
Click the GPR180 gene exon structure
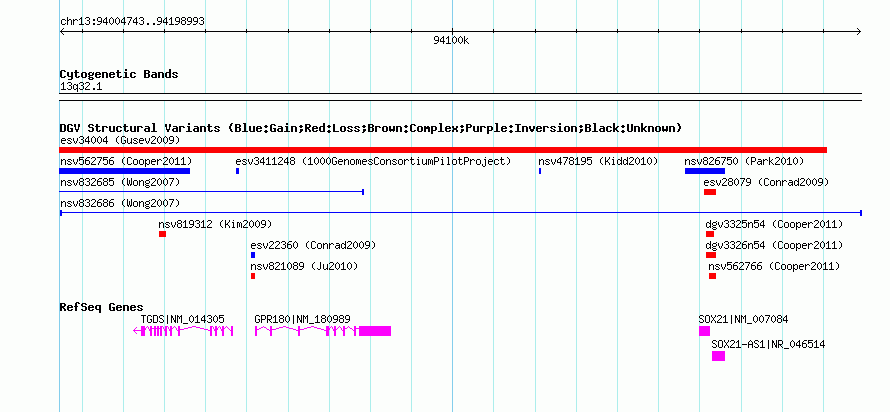[323, 331]
